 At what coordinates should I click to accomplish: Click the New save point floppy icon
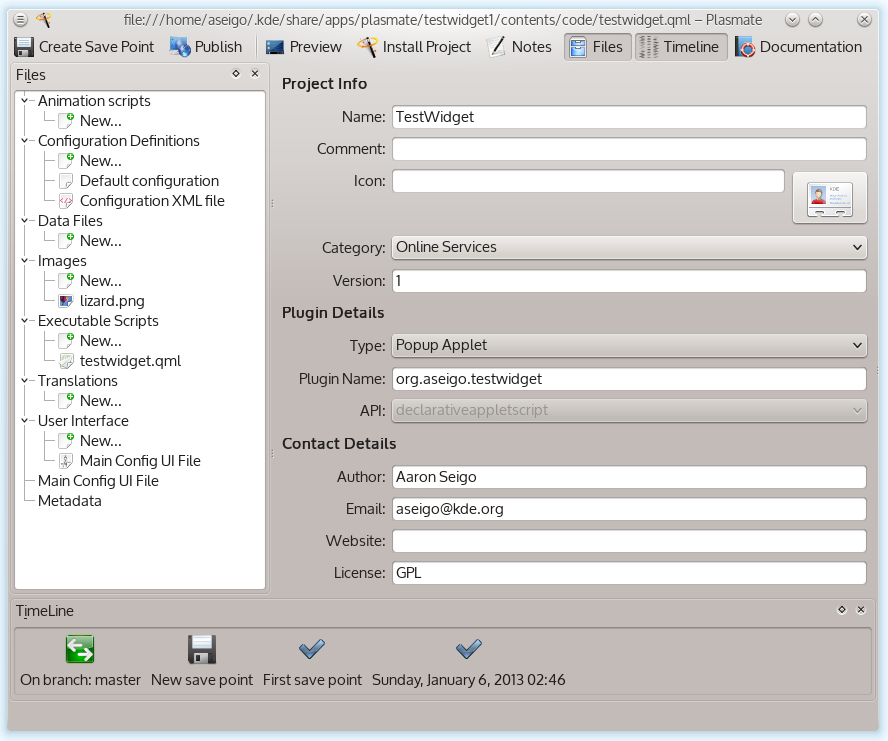[202, 650]
